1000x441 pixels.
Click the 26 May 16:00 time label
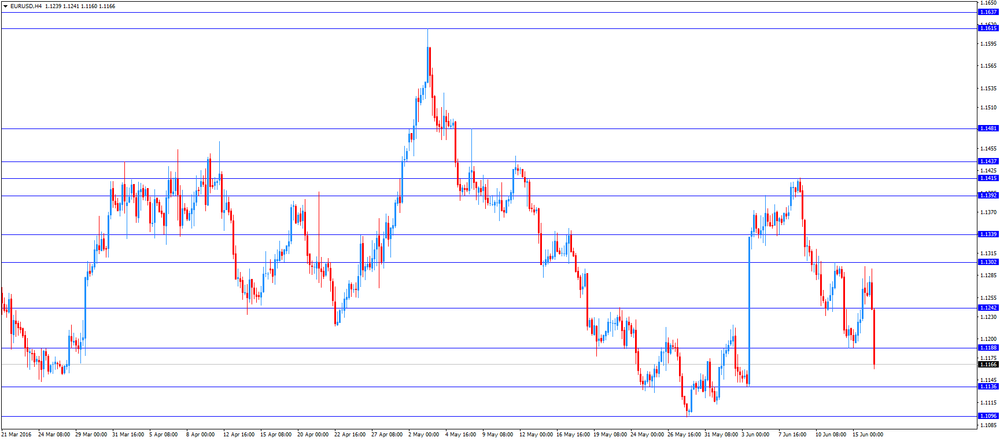point(684,434)
